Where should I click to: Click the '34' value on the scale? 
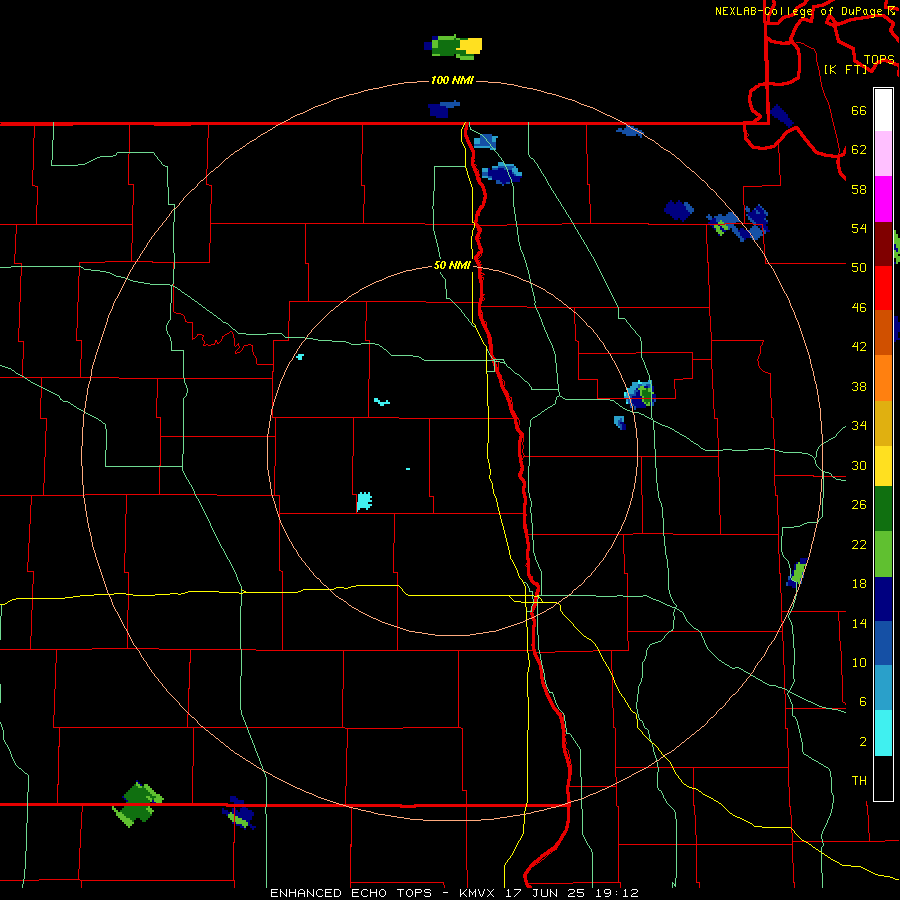[859, 426]
